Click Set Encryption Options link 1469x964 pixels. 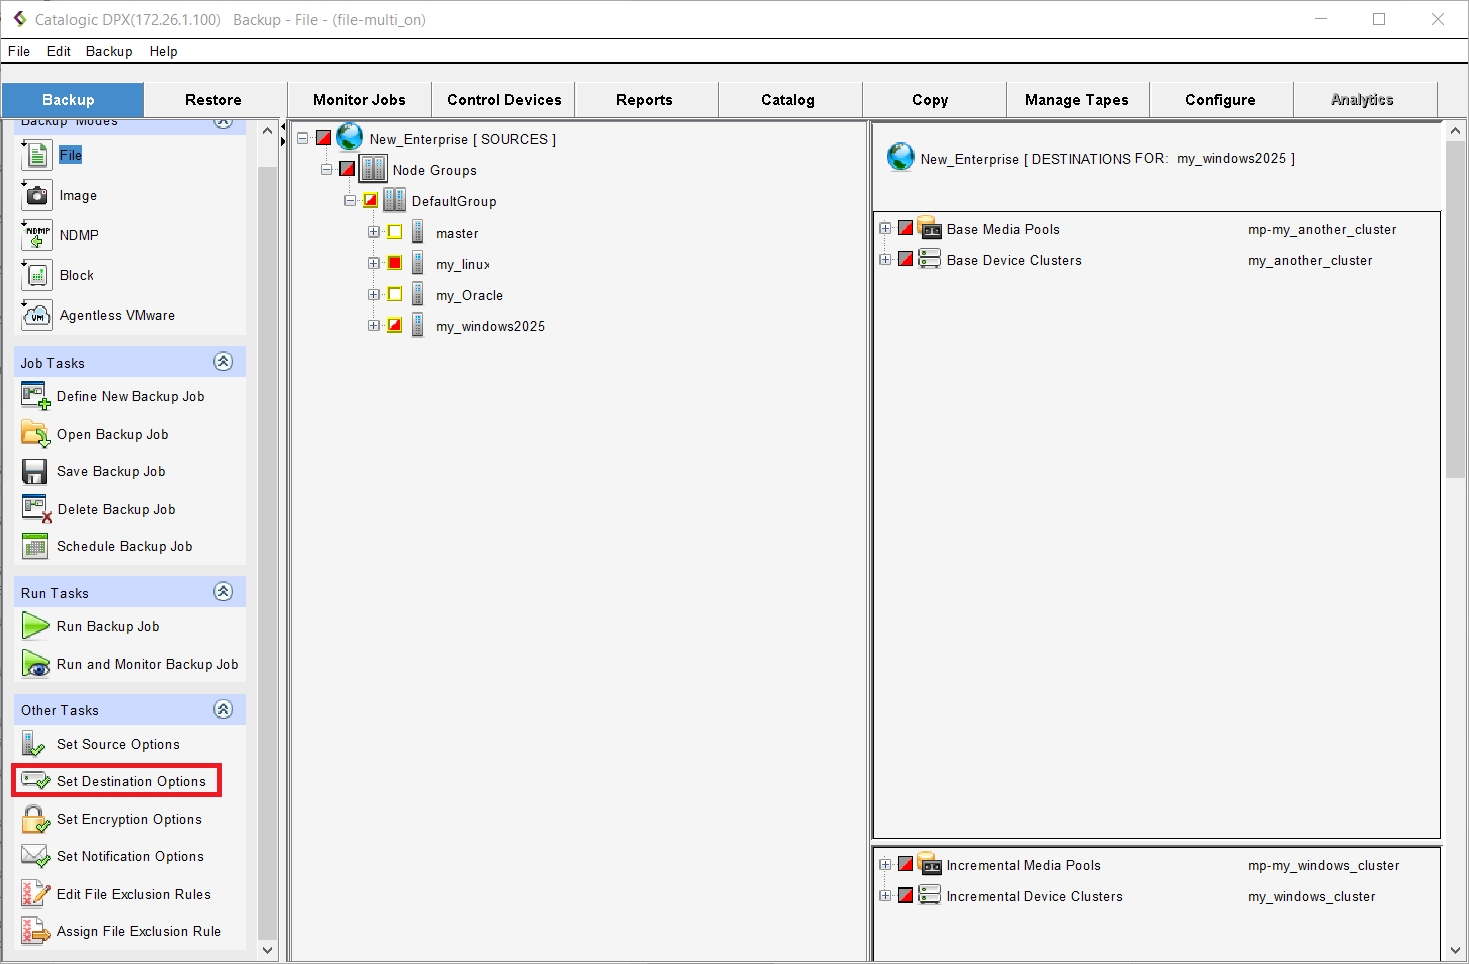(129, 819)
